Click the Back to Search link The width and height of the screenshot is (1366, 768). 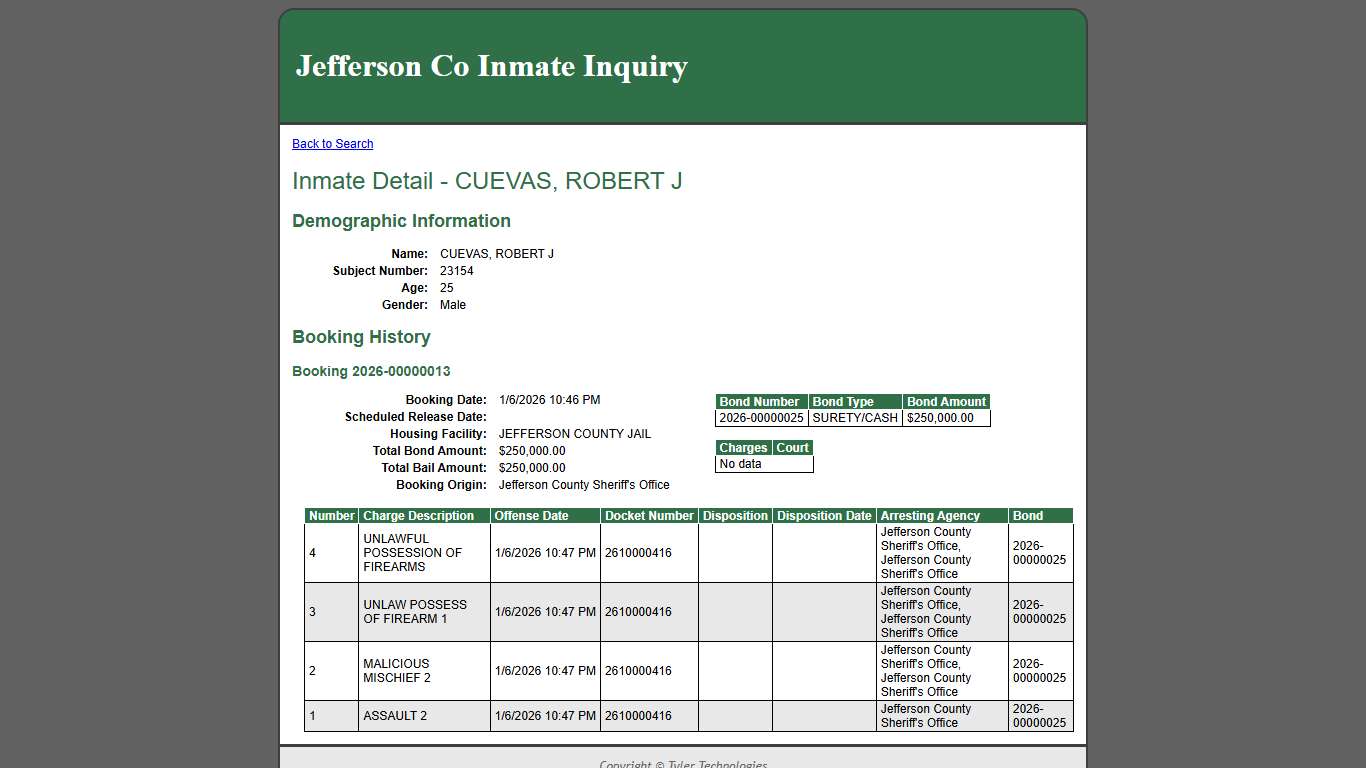tap(332, 144)
